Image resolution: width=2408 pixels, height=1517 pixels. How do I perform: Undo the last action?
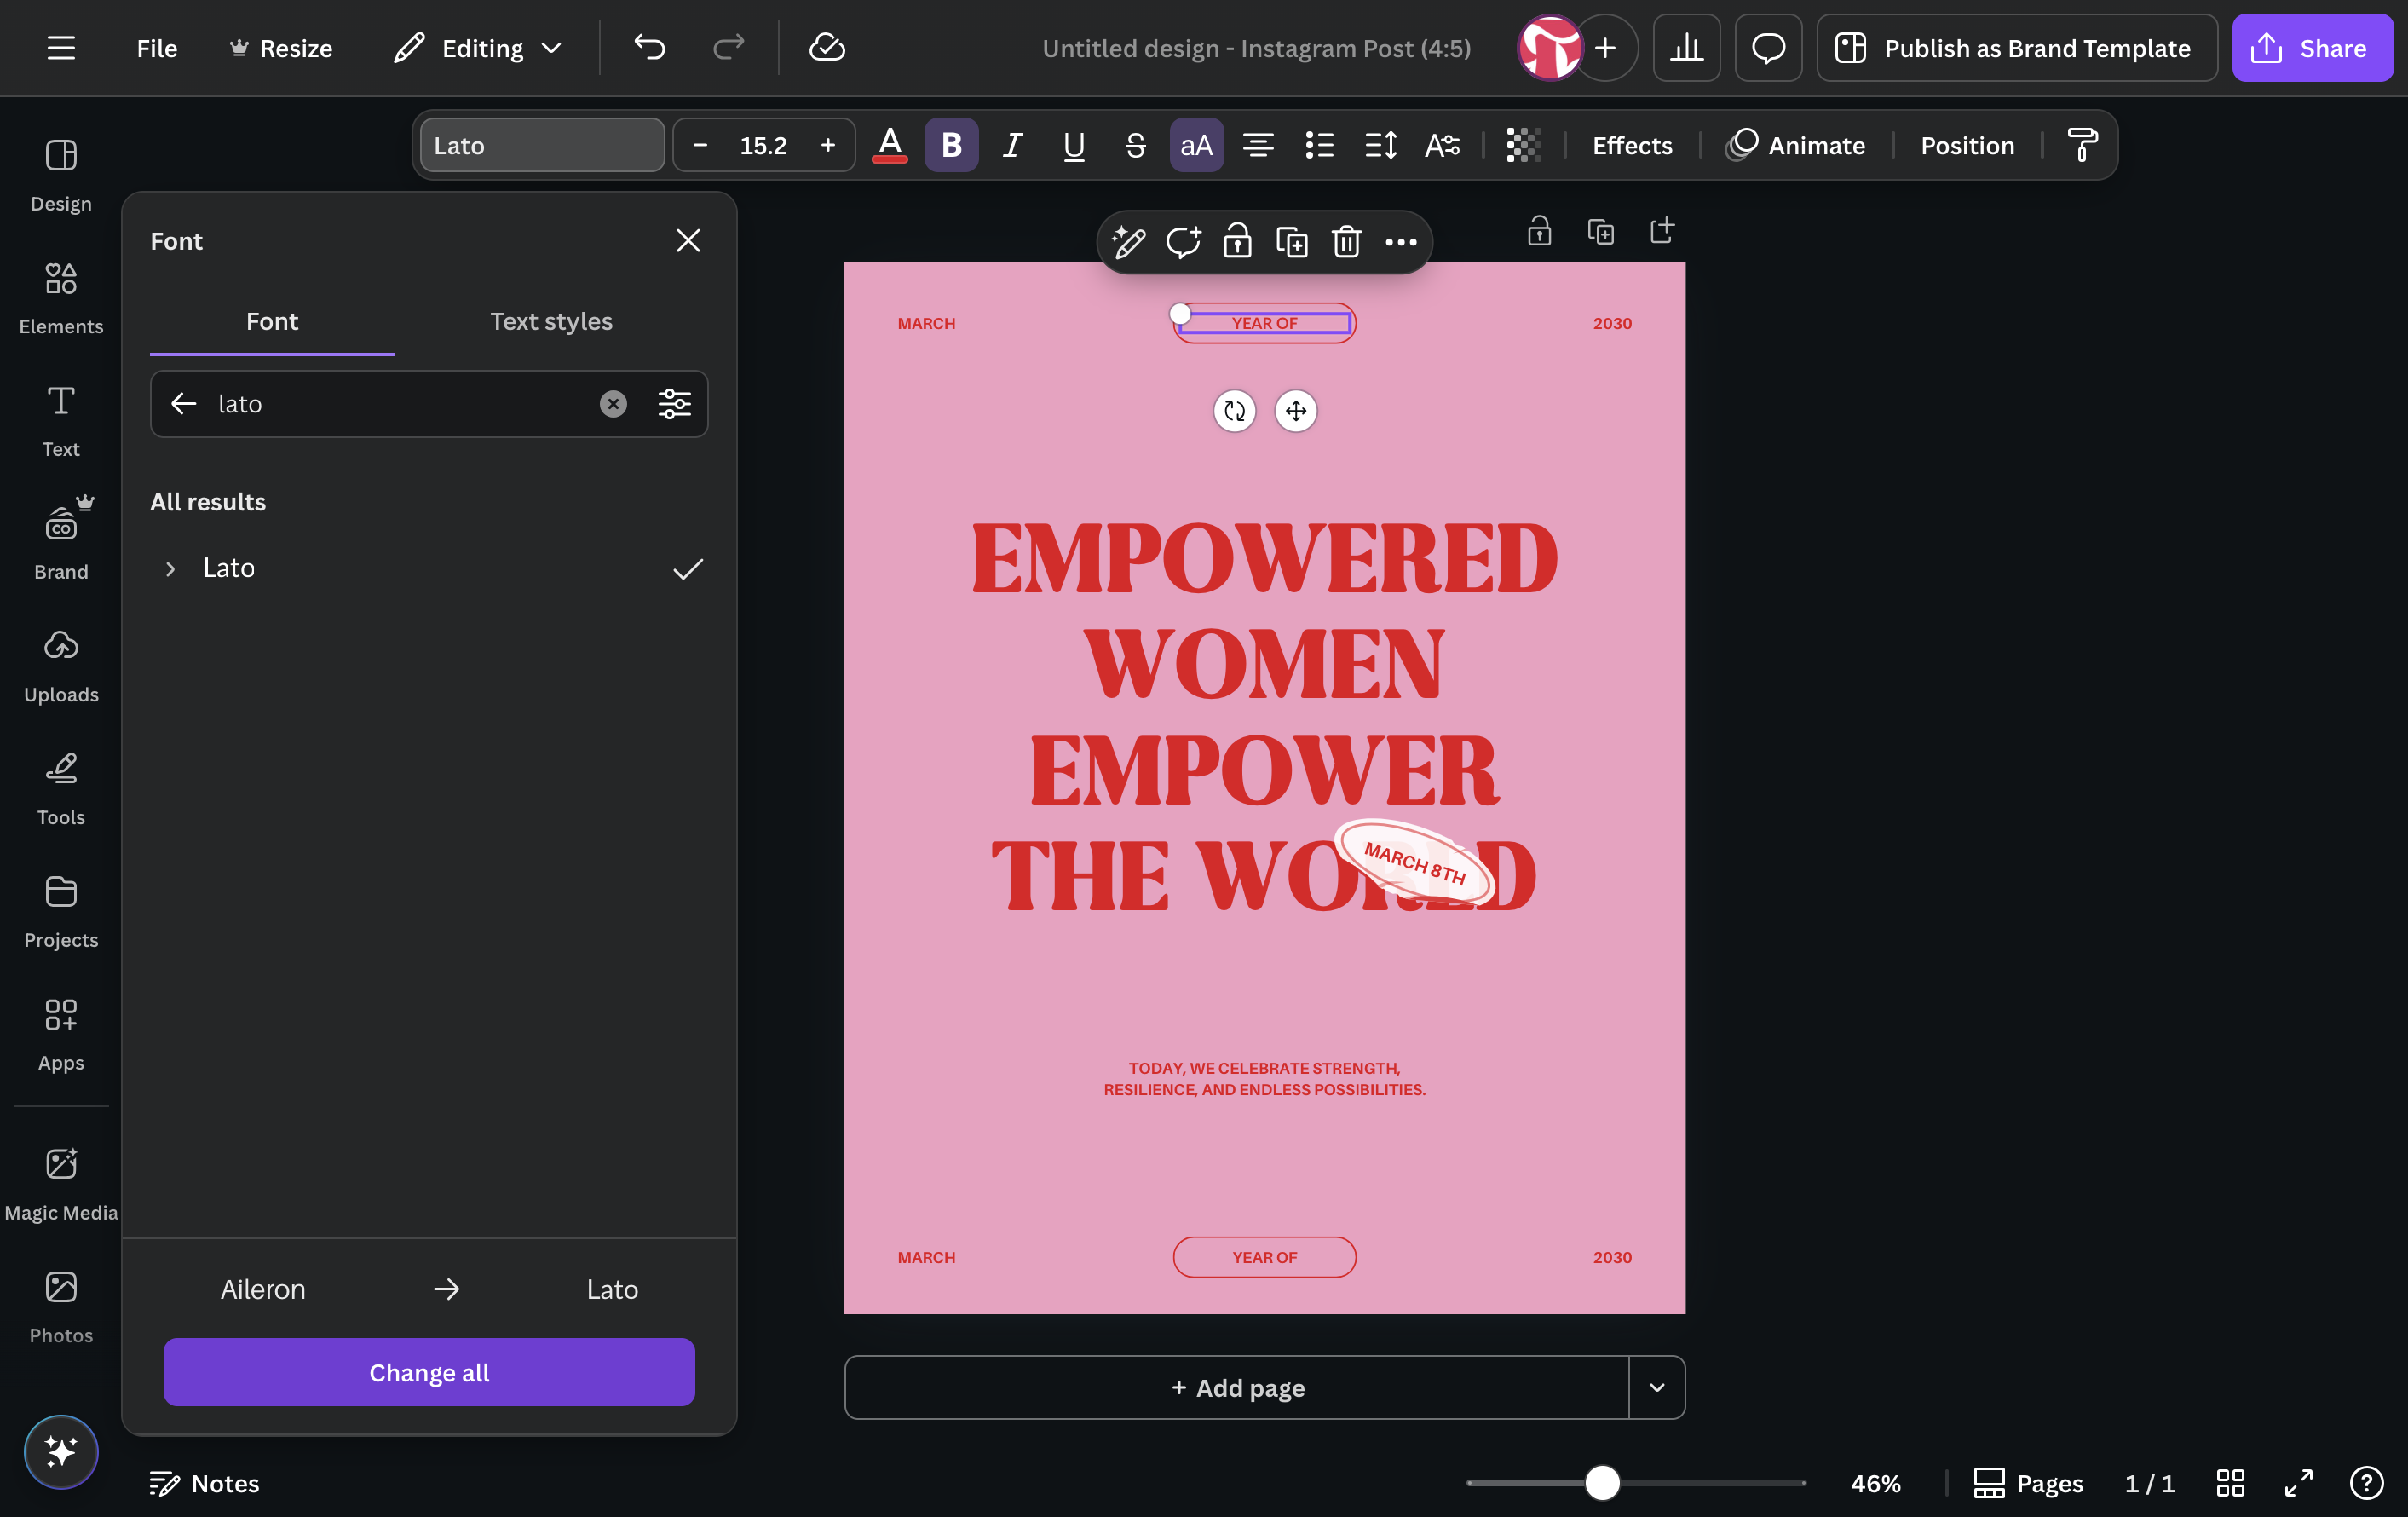pyautogui.click(x=649, y=47)
